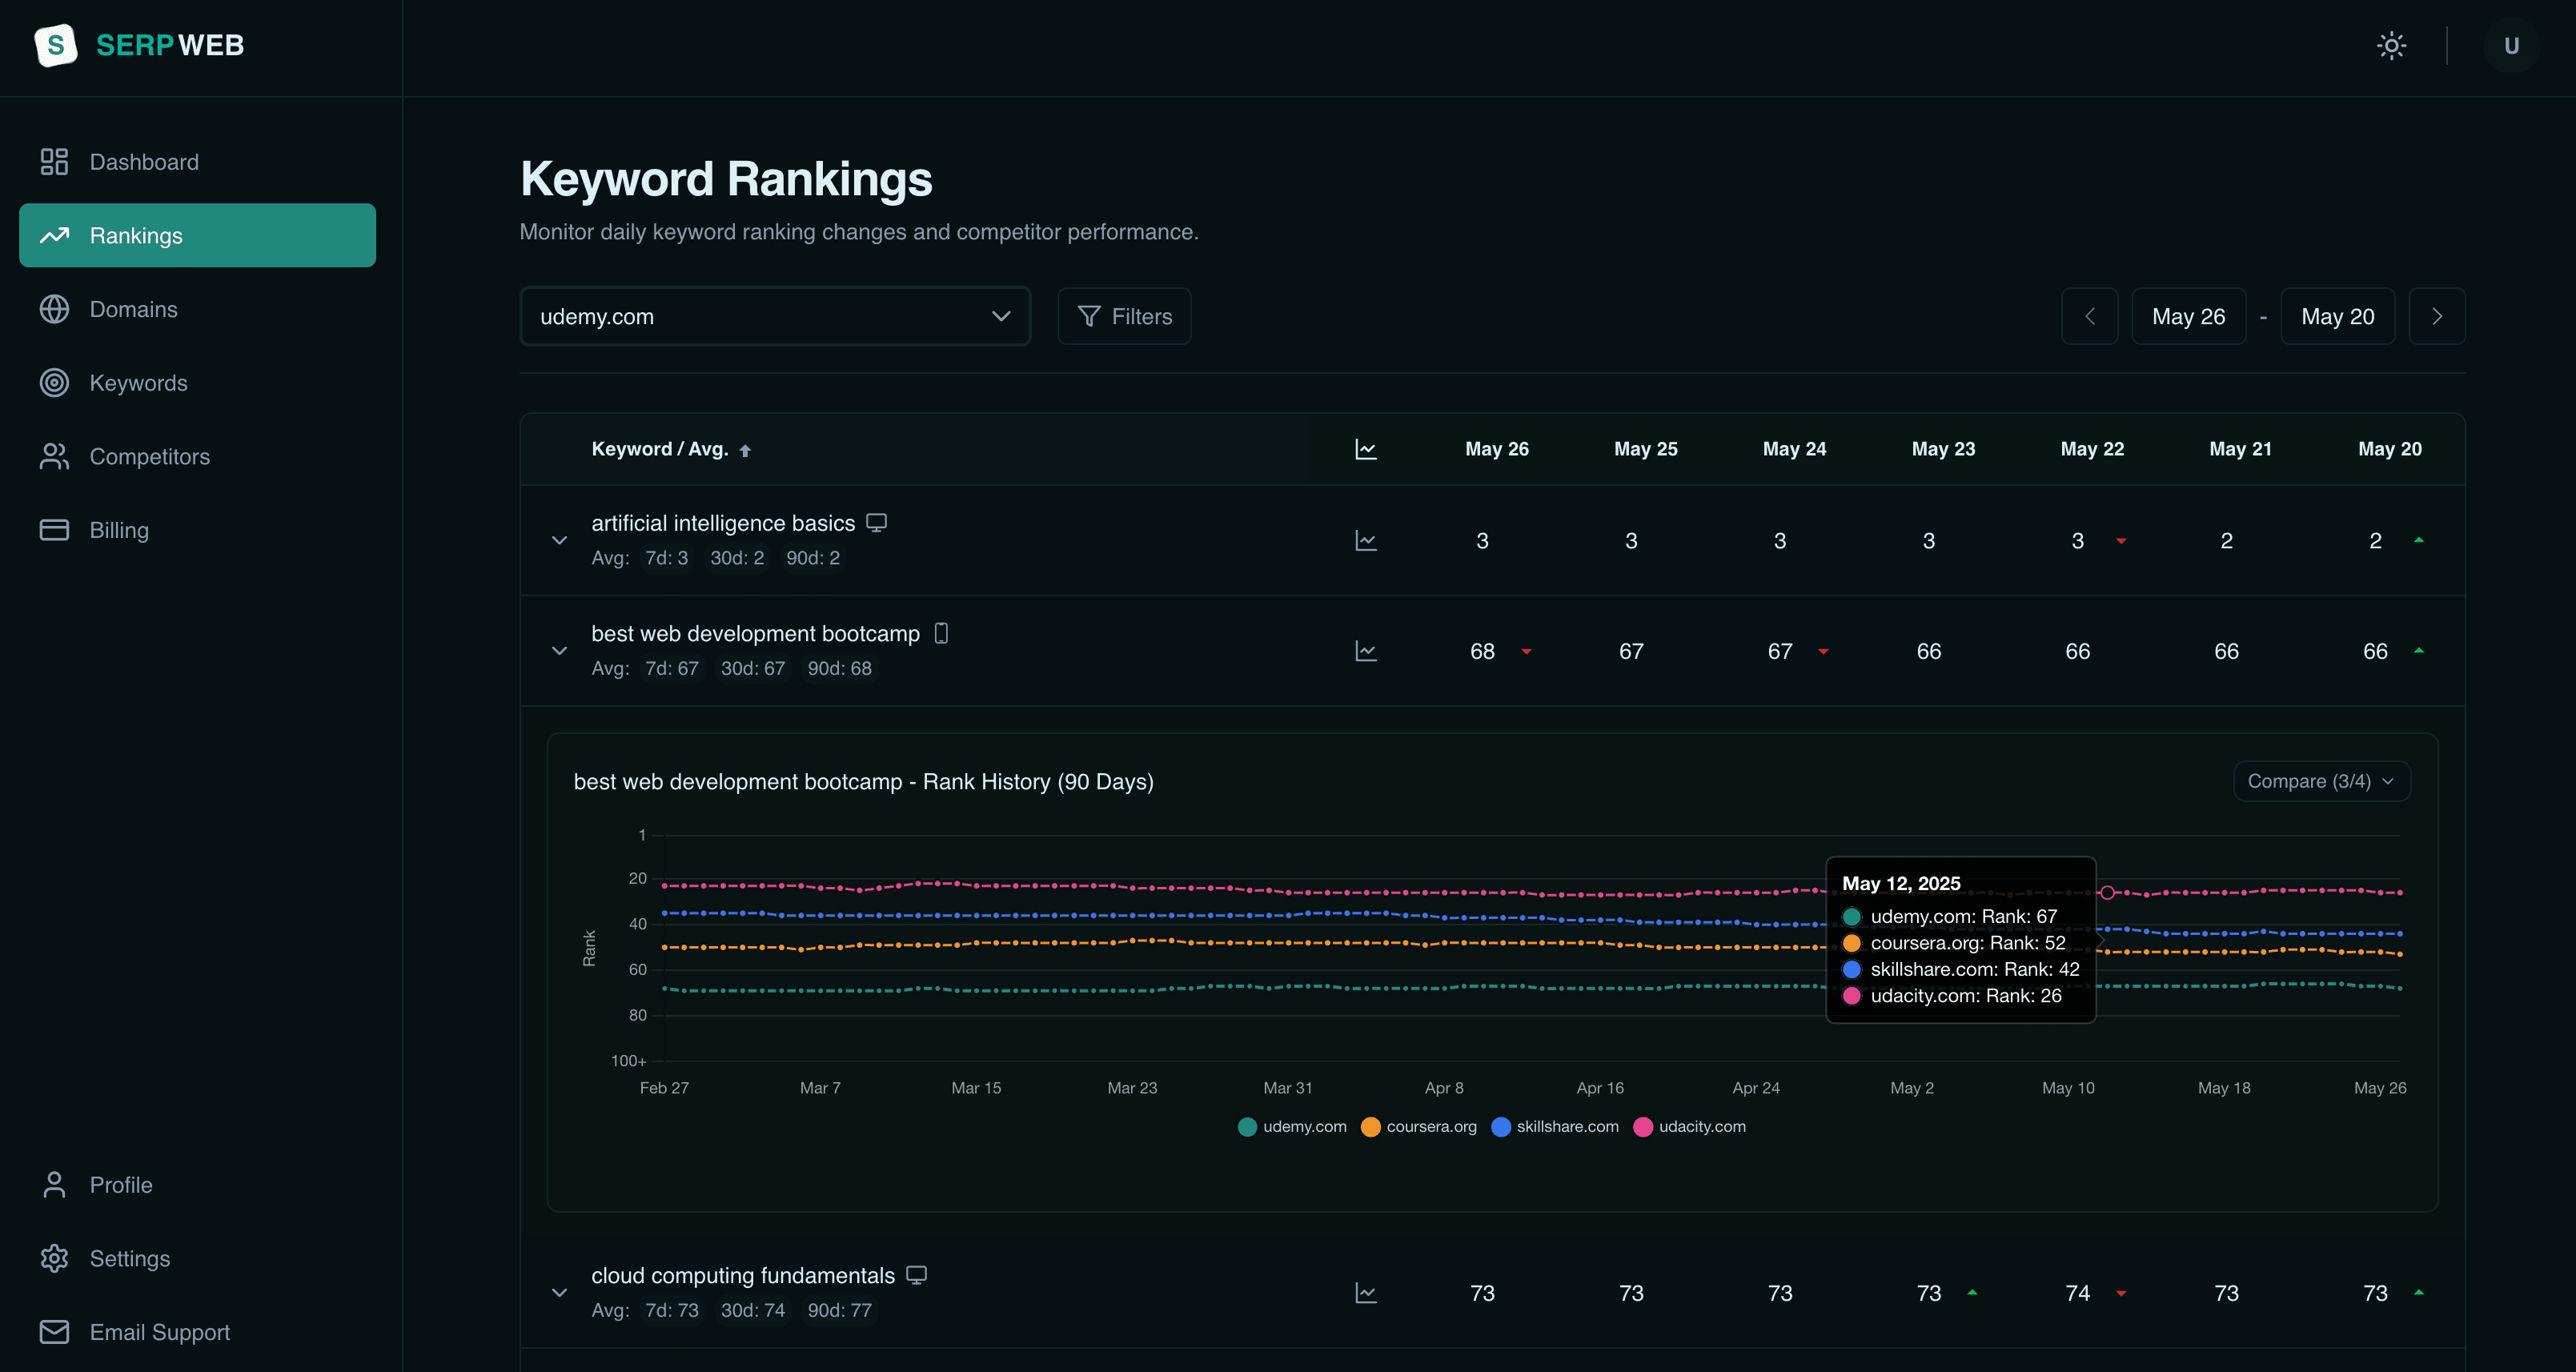Screen dimensions: 2576x1372
Task: Click rank 74 in cloud computing row
Action: 2077,1294
